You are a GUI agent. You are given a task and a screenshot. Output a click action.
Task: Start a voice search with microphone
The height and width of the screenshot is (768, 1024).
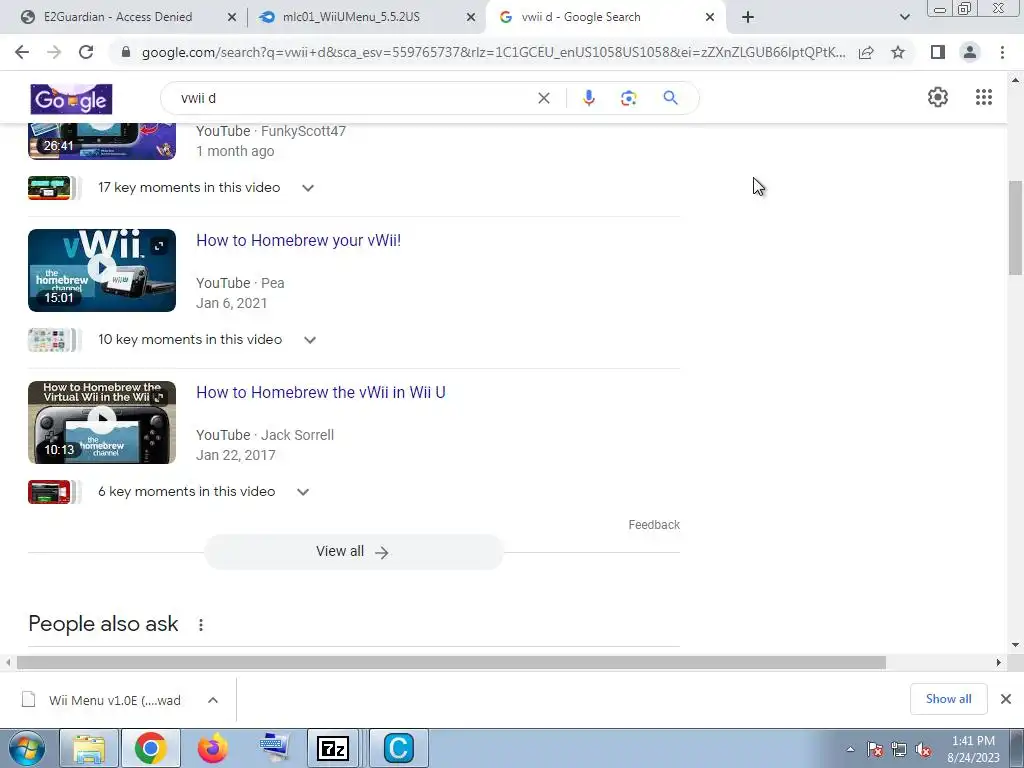tap(588, 98)
